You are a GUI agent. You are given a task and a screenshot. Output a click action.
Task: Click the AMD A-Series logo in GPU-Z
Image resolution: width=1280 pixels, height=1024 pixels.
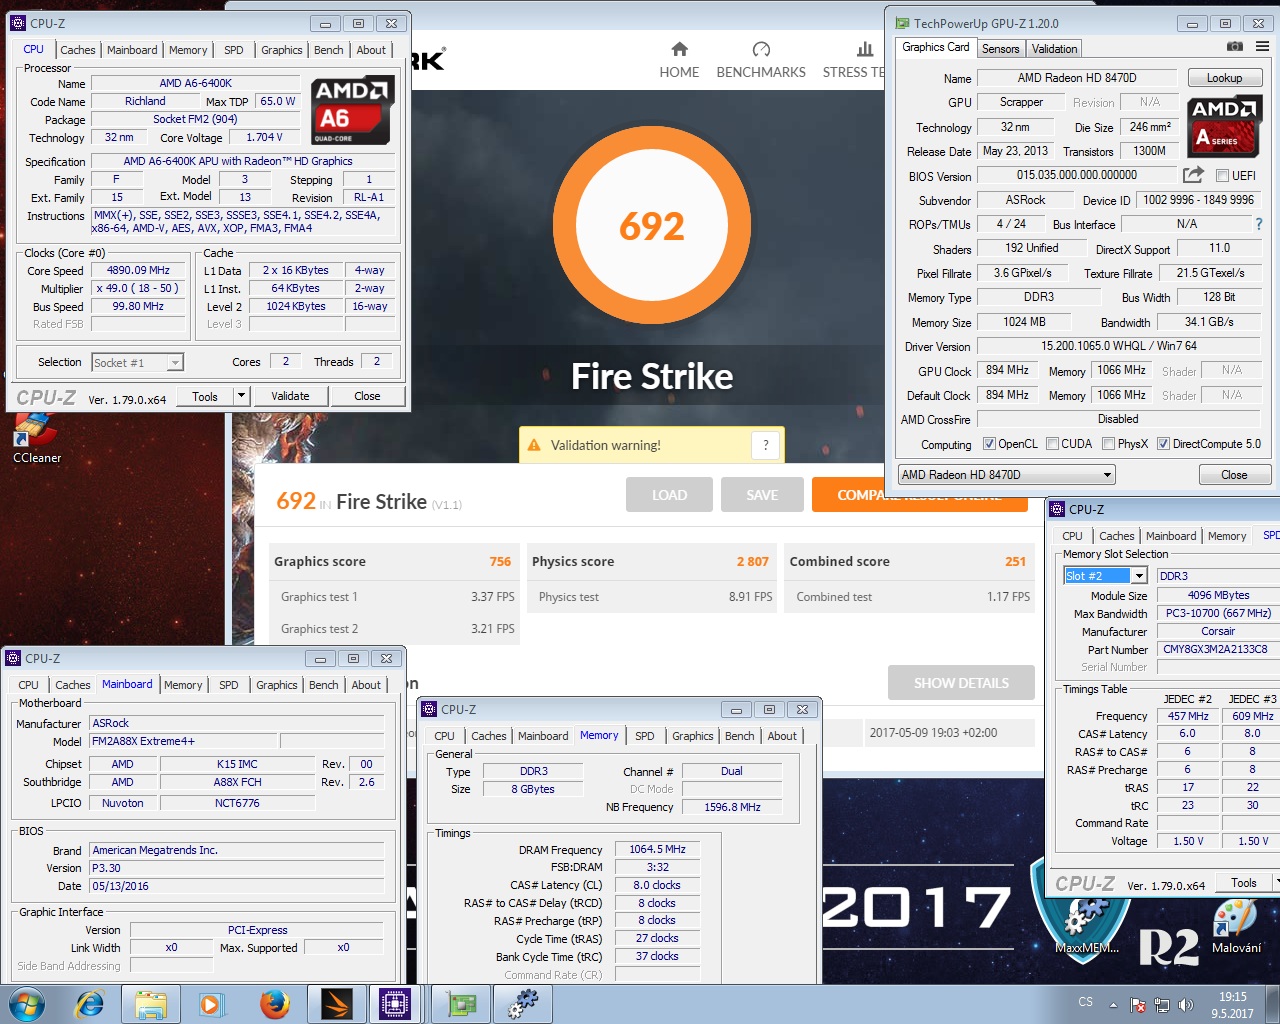pos(1224,126)
